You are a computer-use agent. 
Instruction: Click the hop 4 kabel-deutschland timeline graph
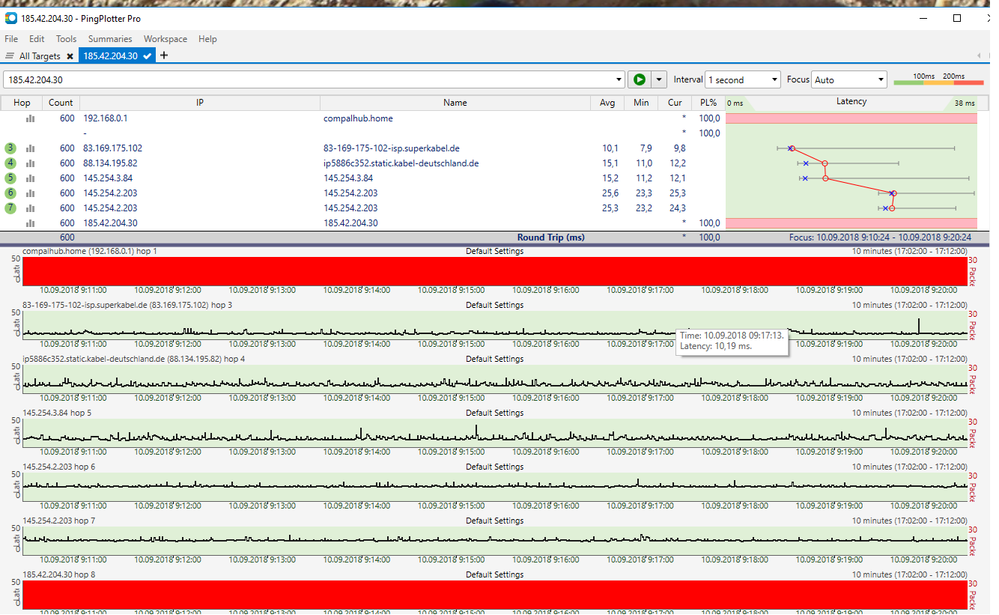tap(495, 379)
